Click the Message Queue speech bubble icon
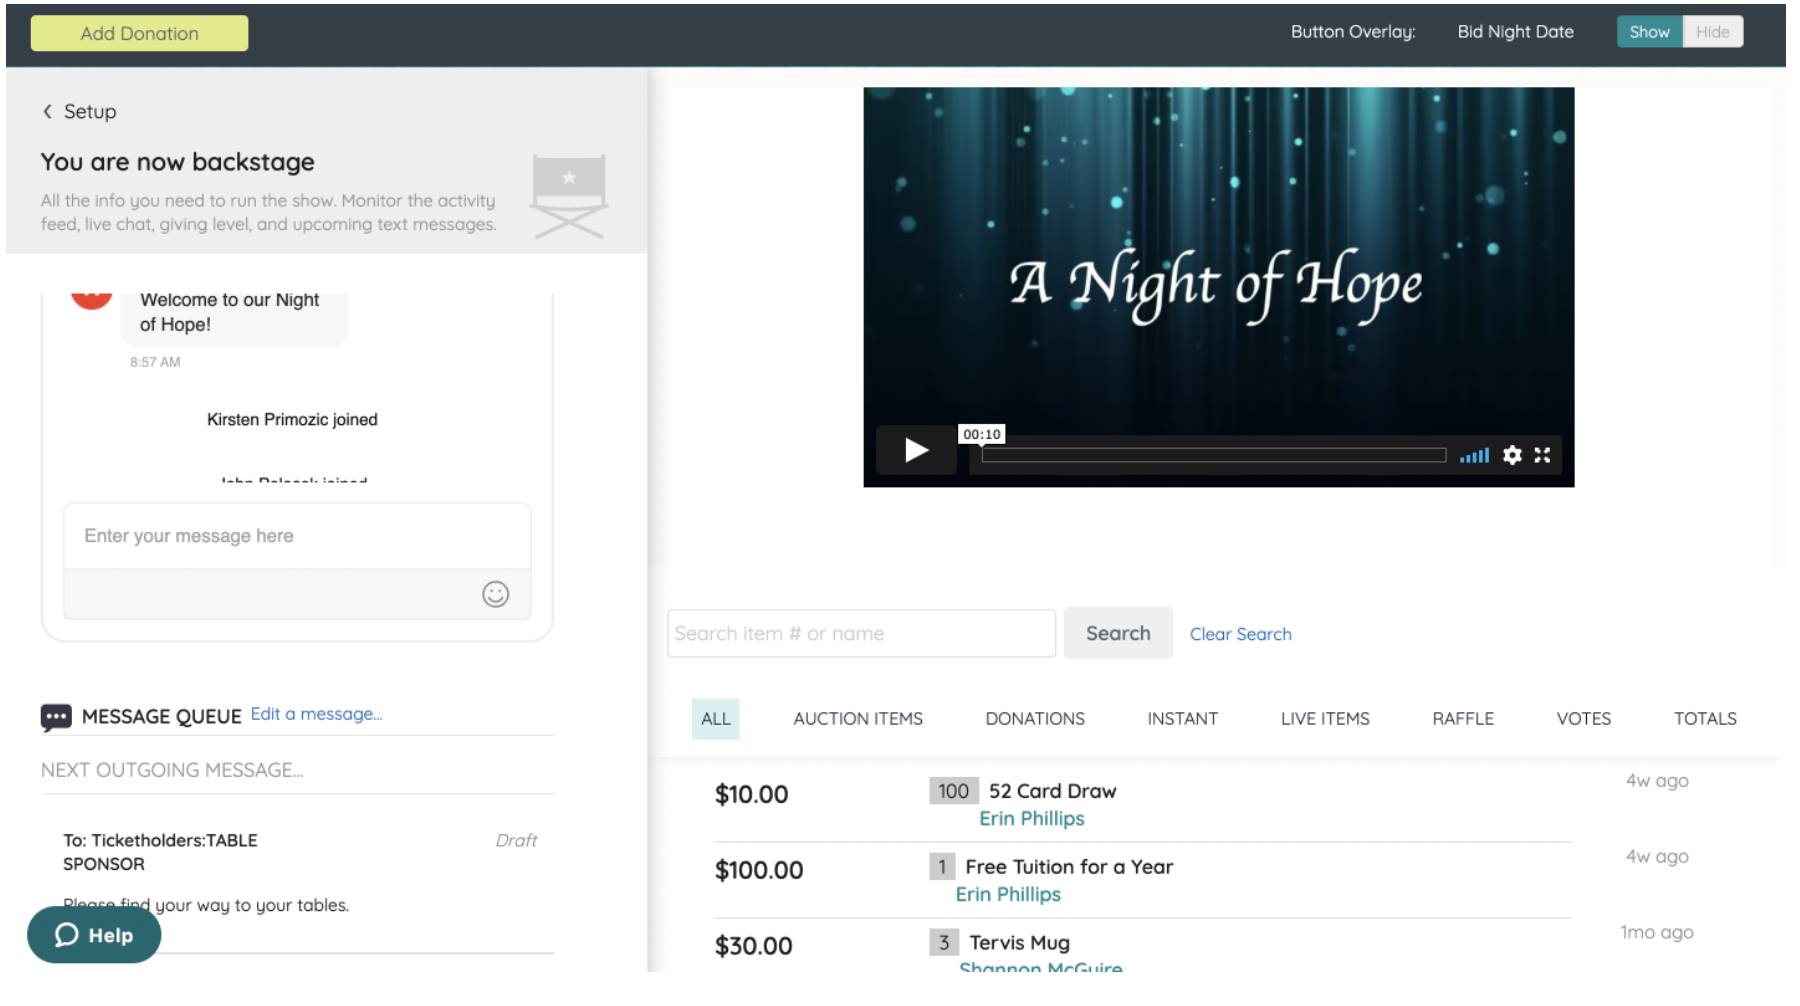This screenshot has width=1800, height=1006. click(56, 717)
